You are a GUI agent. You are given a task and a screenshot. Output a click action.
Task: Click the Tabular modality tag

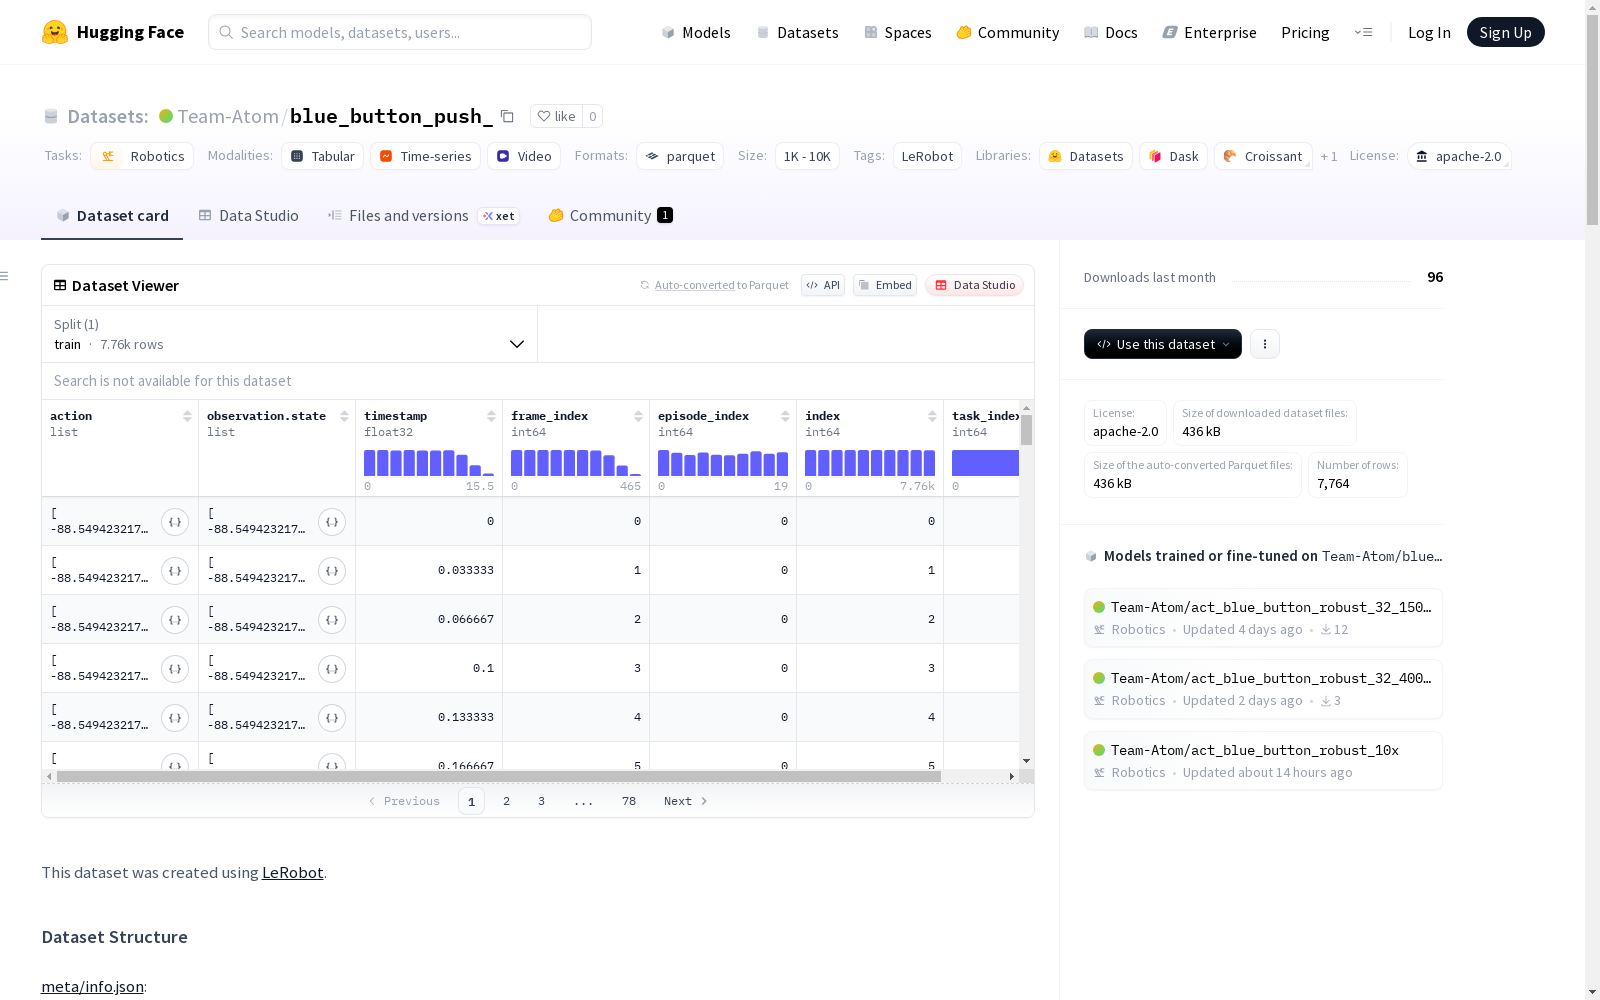click(323, 156)
